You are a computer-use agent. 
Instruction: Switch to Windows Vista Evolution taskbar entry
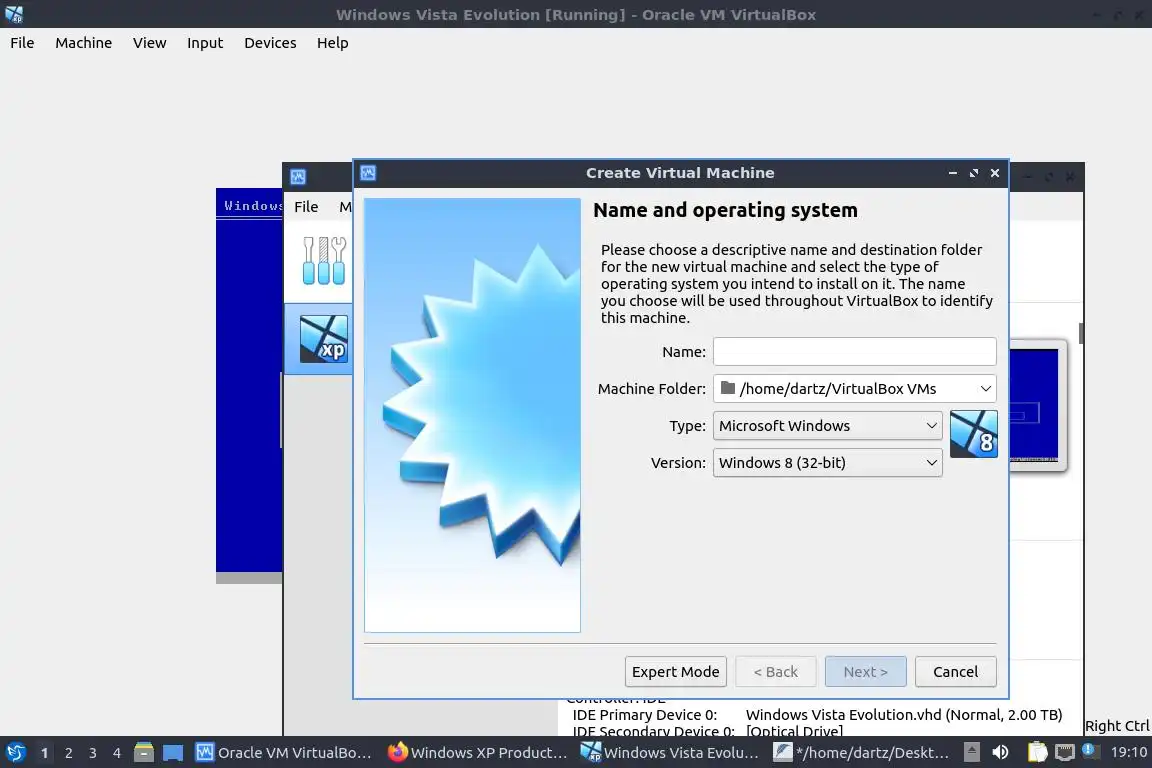(669, 753)
